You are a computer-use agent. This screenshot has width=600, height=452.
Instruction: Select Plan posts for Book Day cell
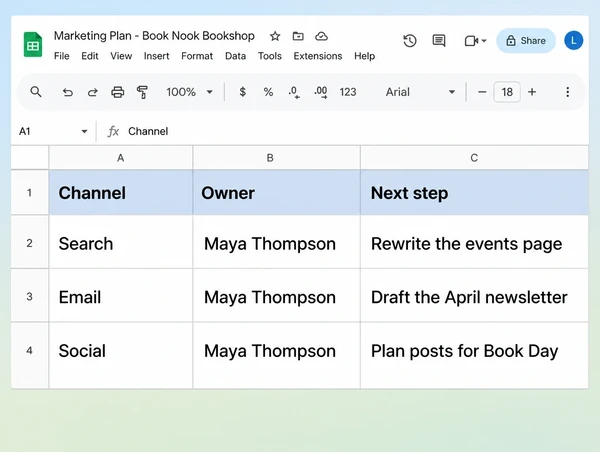[474, 356]
